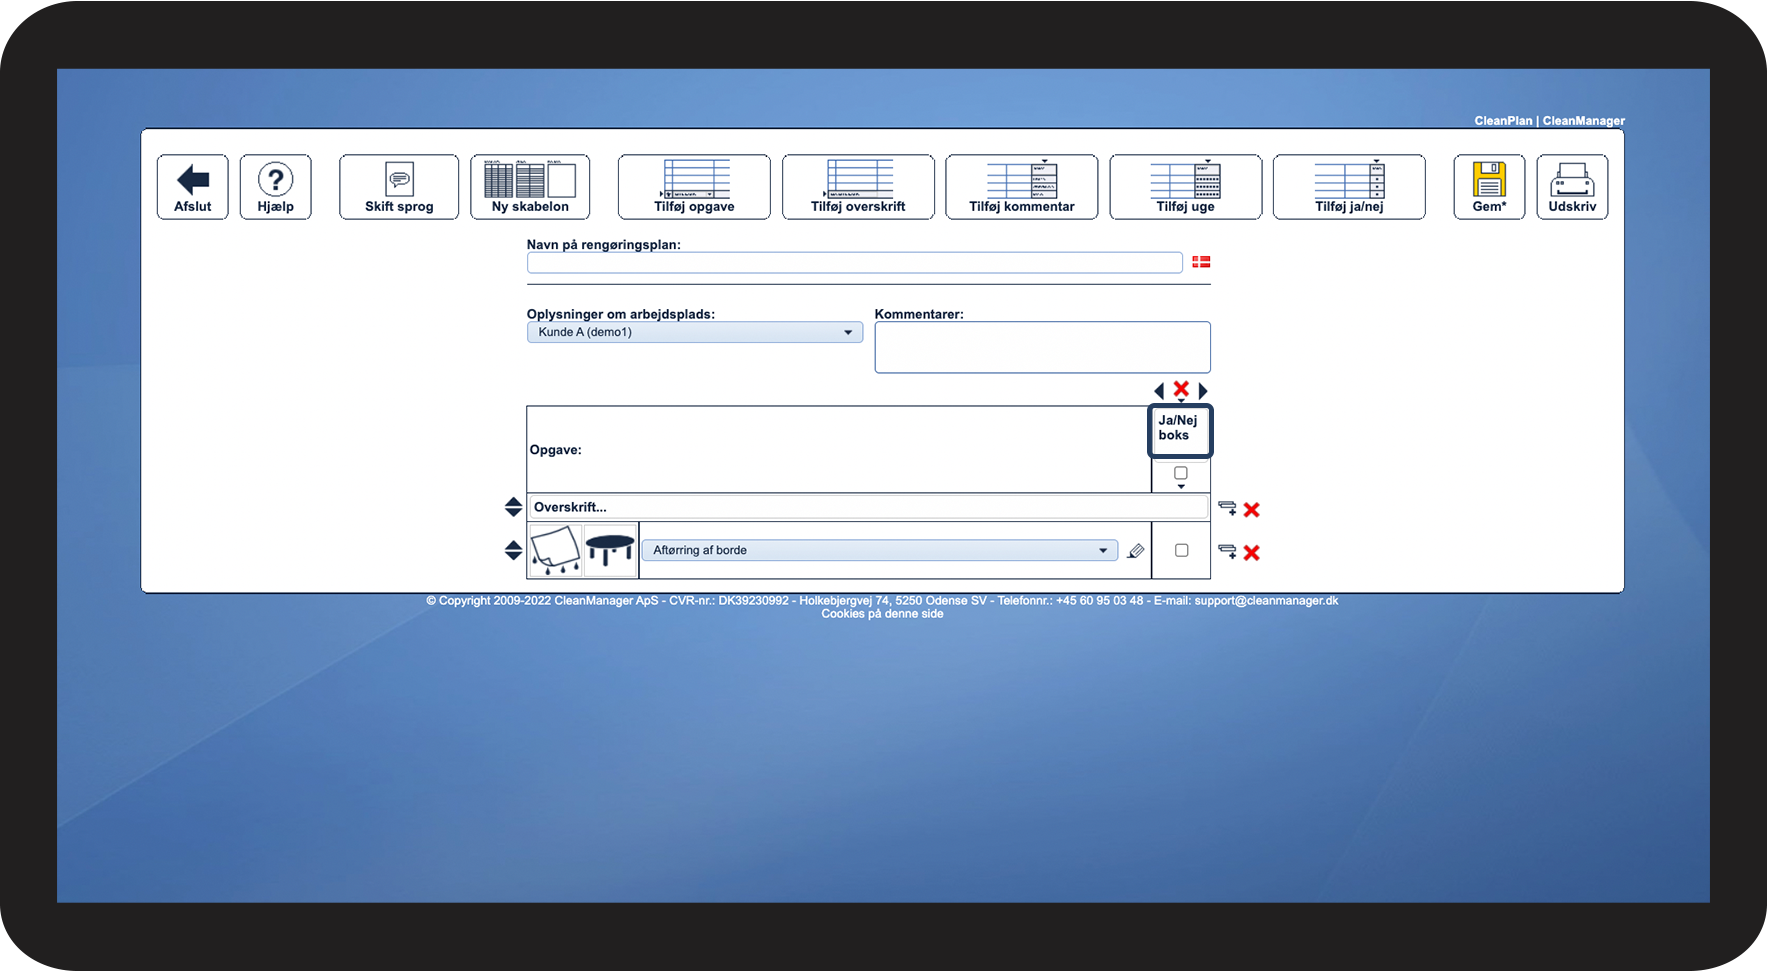The image size is (1767, 971).
Task: Click the table picture in the task row
Action: (x=610, y=550)
